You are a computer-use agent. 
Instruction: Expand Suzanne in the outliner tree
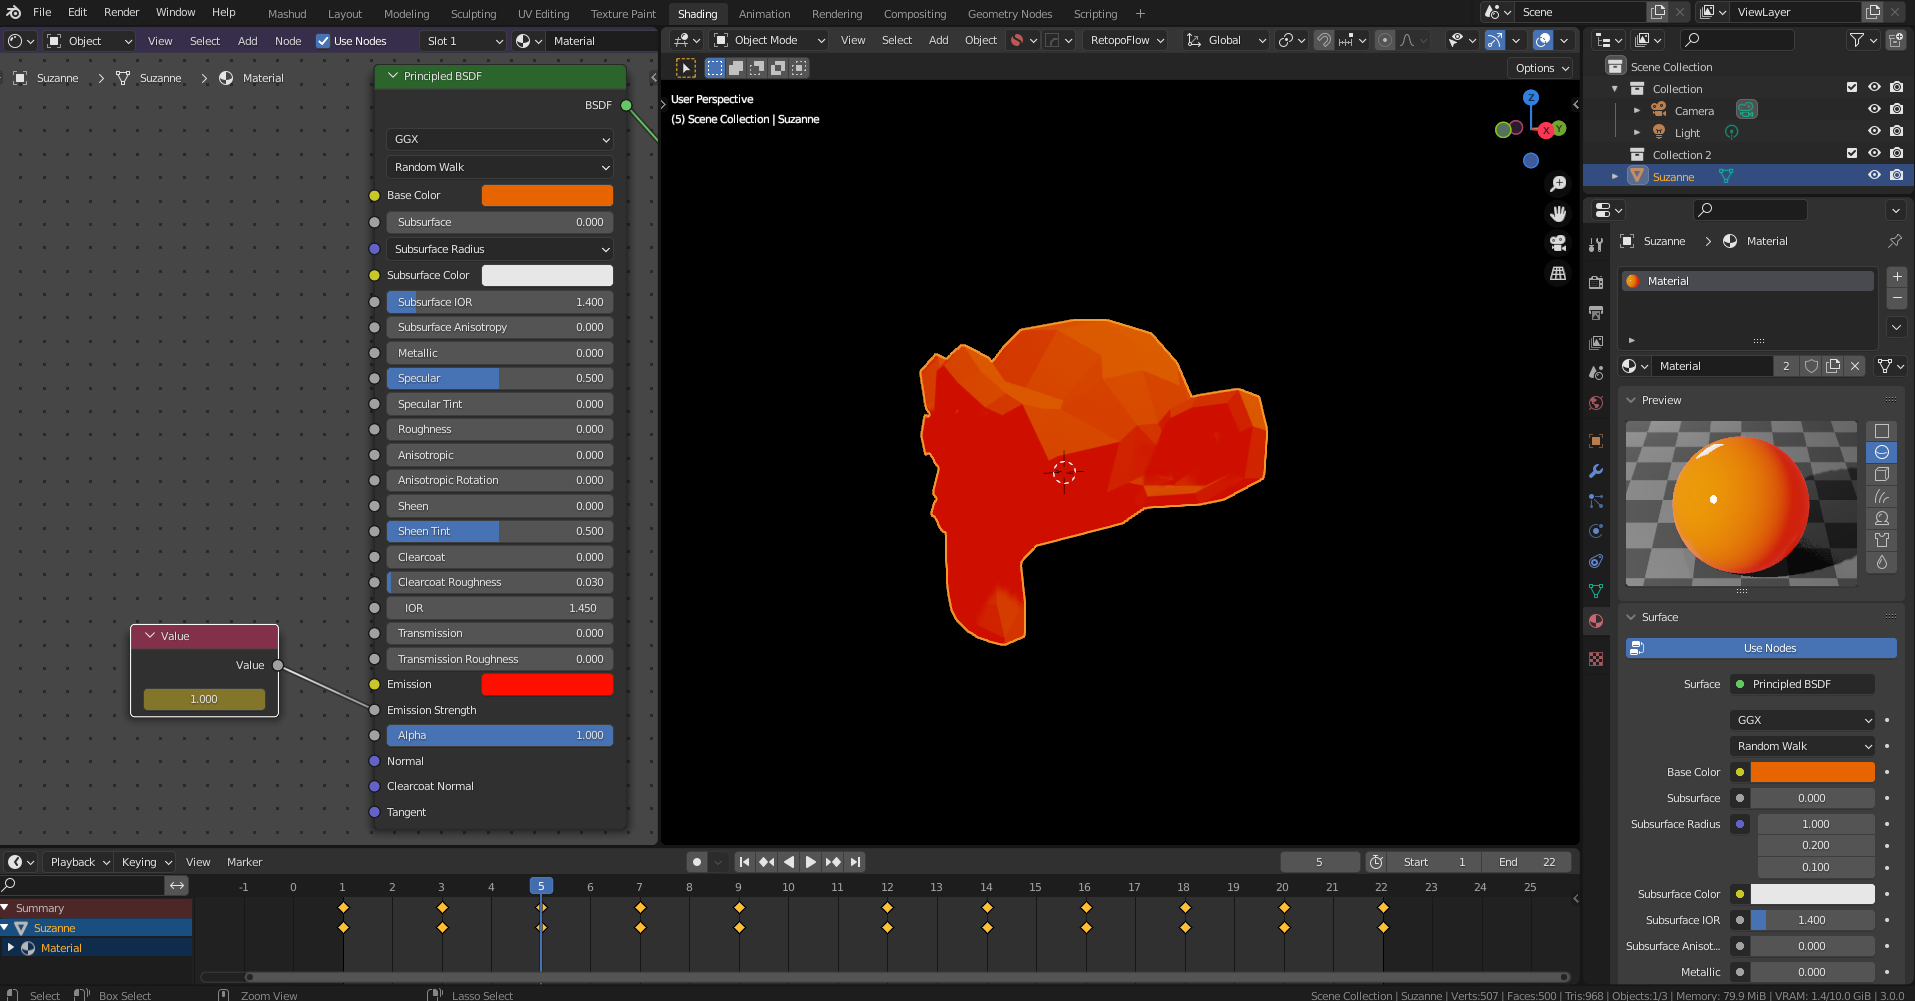point(1615,177)
